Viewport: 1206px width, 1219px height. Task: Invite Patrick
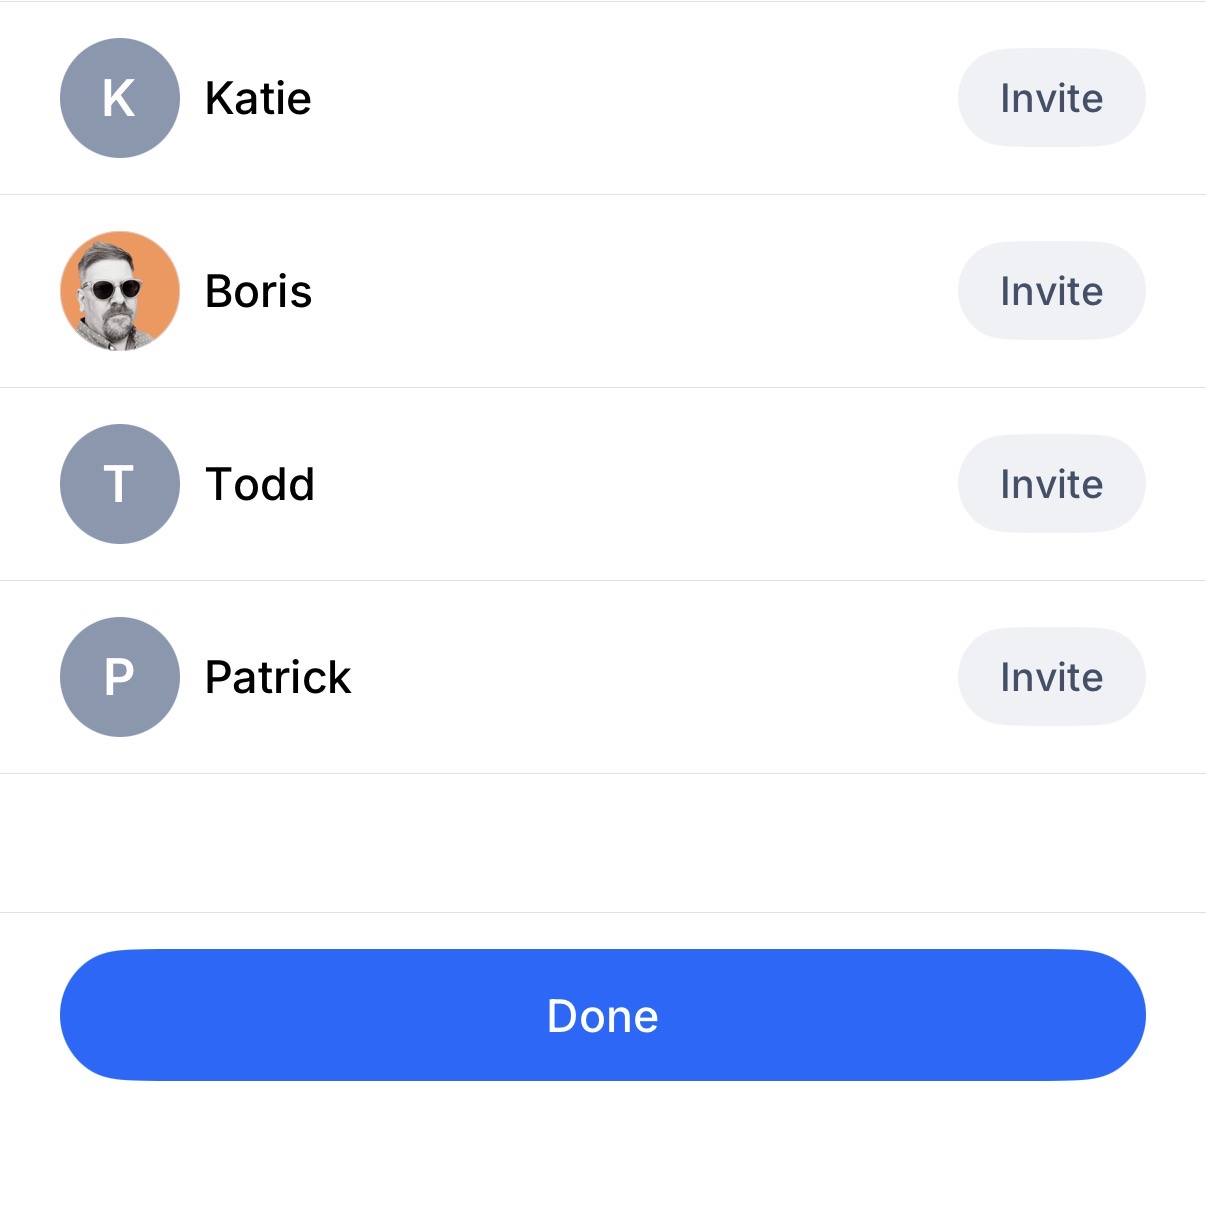(1051, 677)
